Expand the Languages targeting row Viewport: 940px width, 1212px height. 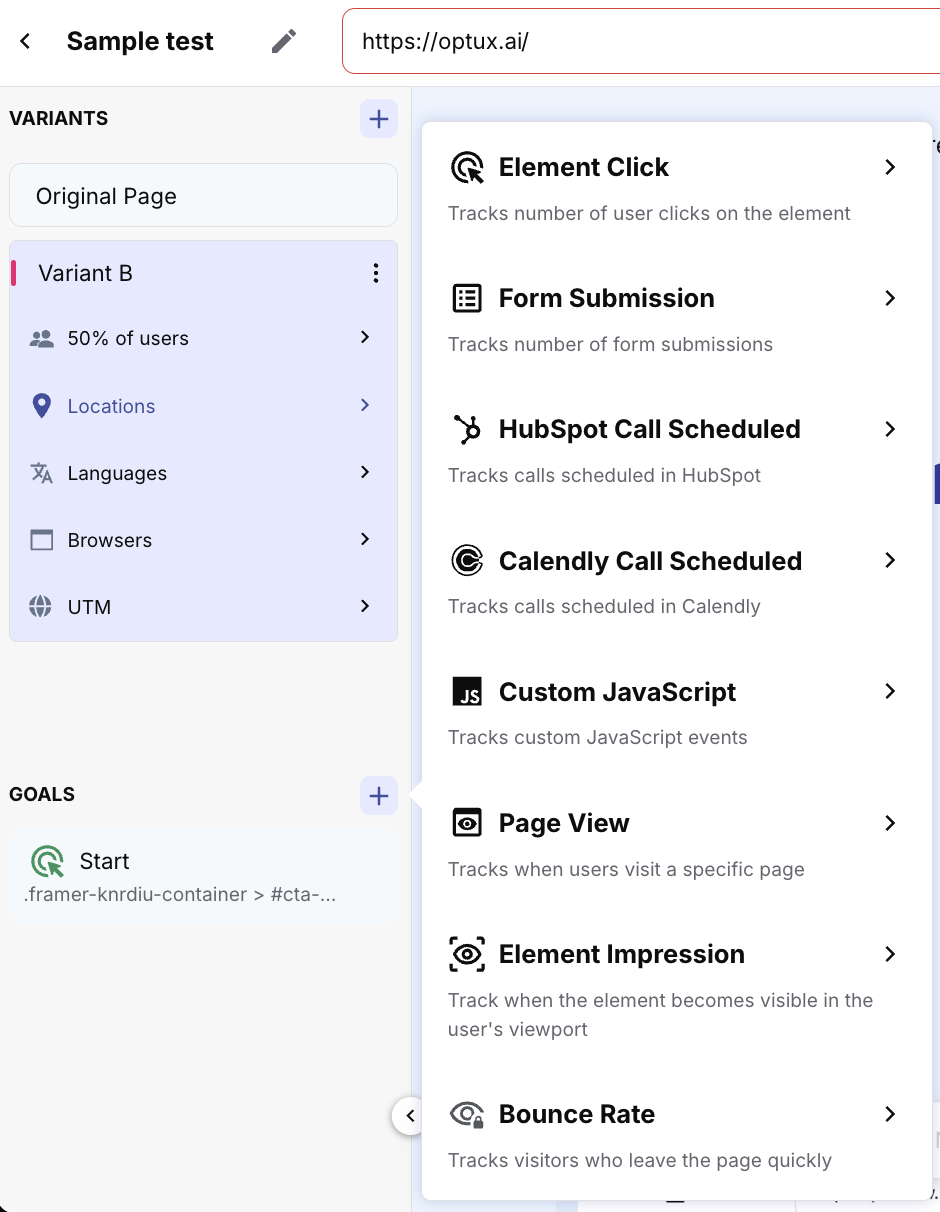(365, 472)
